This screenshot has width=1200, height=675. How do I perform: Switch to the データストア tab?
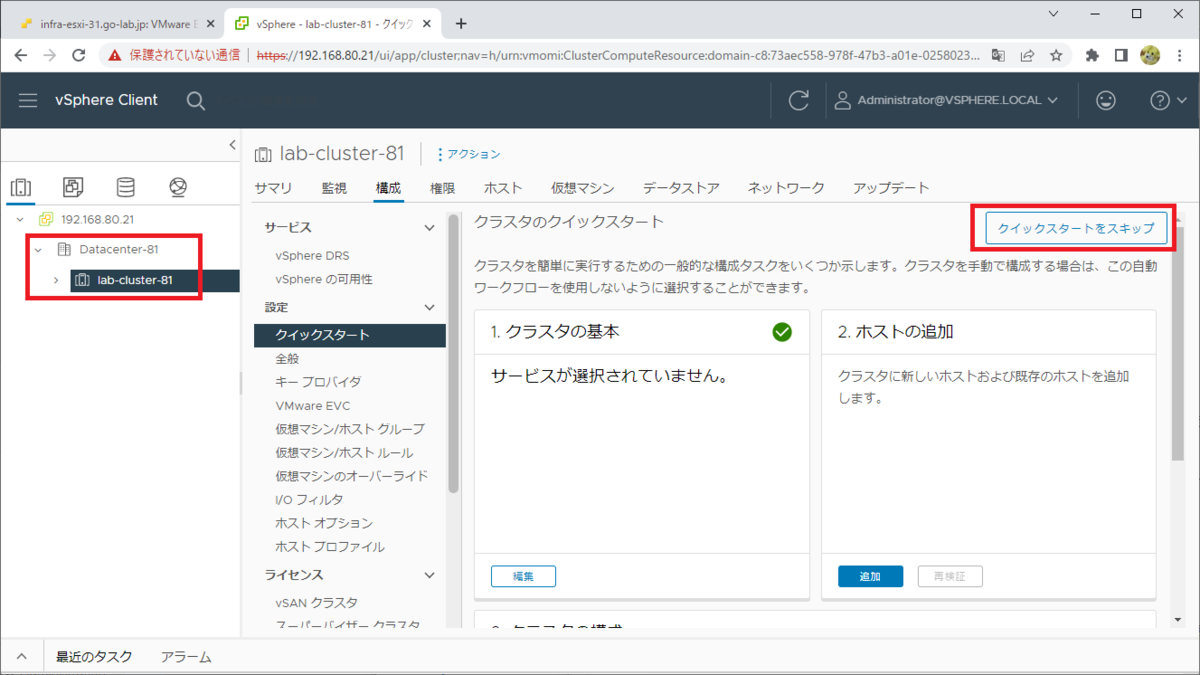click(x=681, y=188)
